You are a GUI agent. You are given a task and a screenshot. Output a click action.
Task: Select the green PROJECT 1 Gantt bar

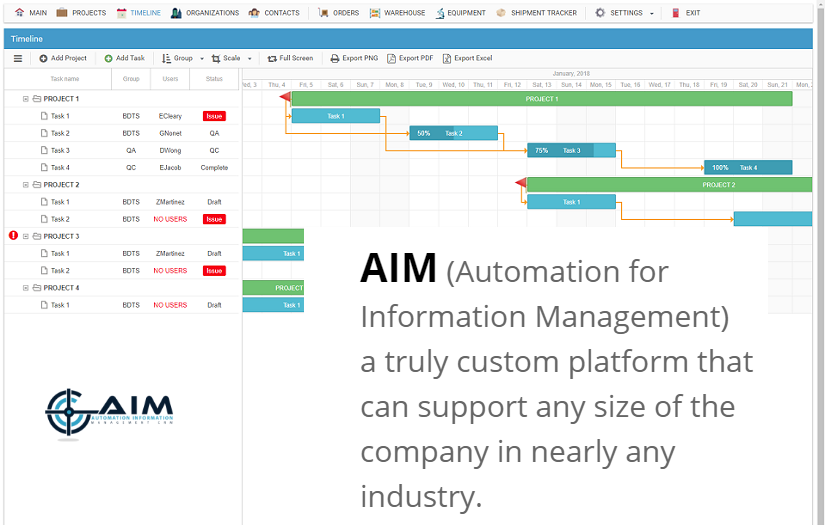tap(542, 99)
